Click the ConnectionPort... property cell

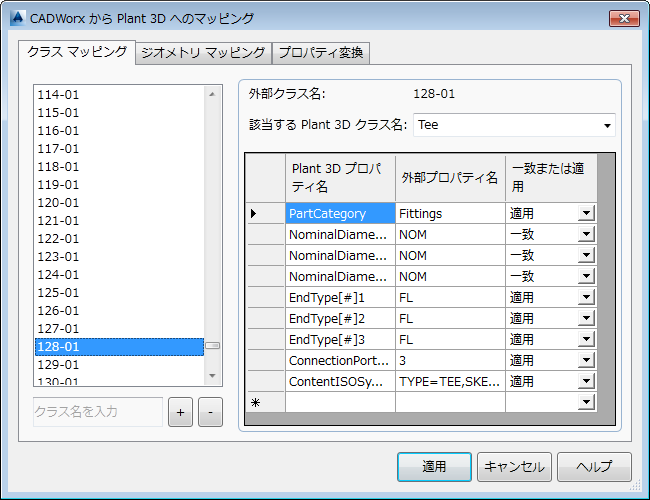click(x=340, y=361)
